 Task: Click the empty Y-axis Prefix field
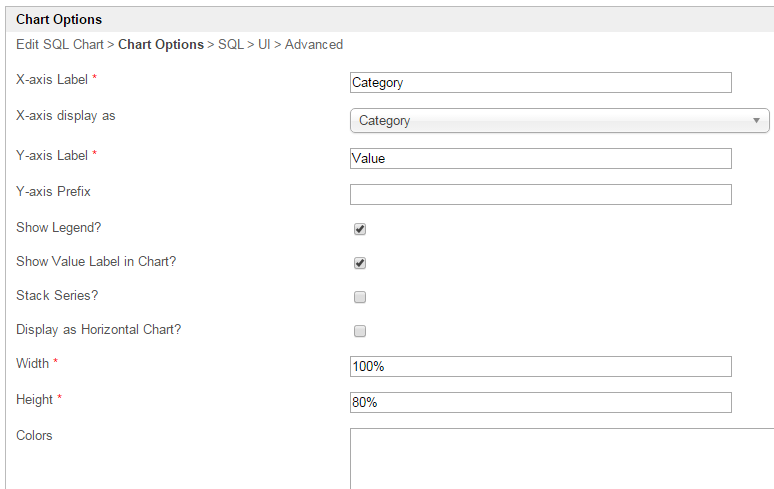tap(540, 194)
